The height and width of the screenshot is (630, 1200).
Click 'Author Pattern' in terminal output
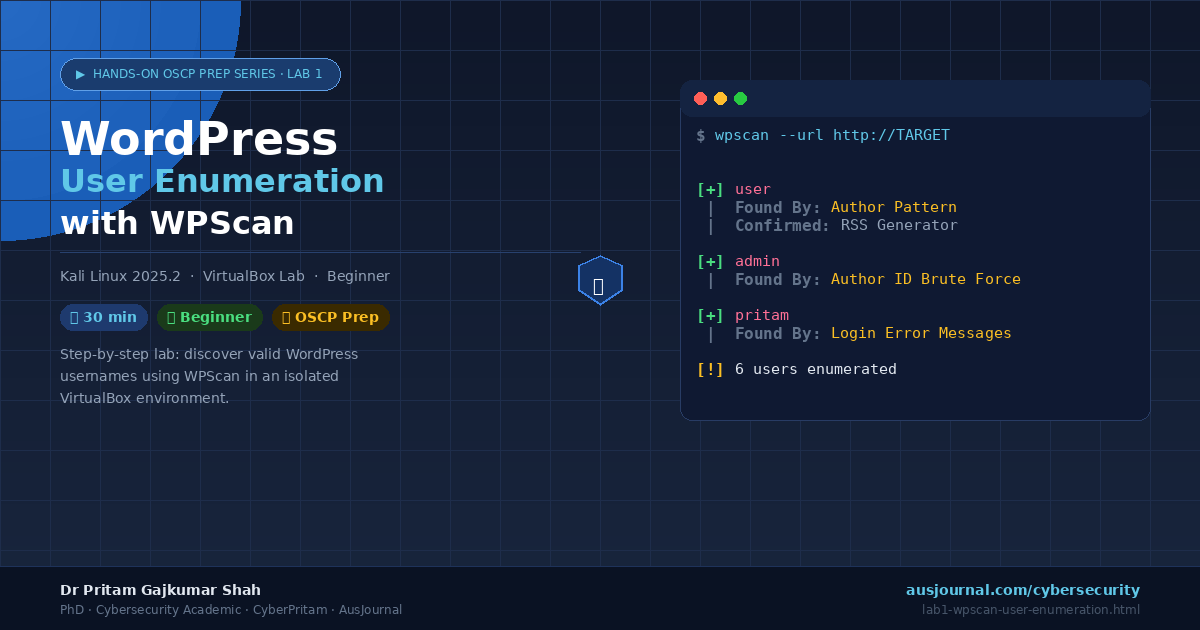click(x=894, y=207)
